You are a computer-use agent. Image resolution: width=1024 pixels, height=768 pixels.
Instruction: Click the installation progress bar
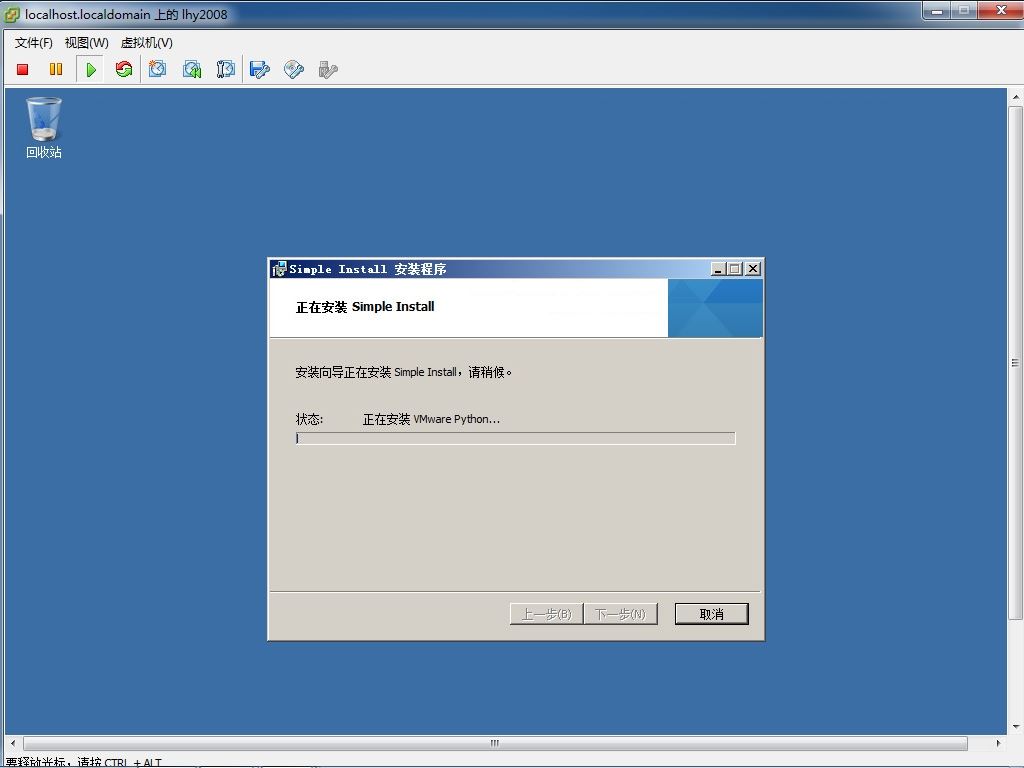(515, 438)
